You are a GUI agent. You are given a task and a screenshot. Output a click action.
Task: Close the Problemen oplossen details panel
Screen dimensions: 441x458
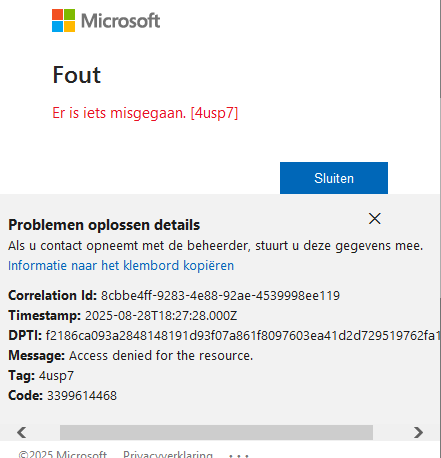[375, 219]
